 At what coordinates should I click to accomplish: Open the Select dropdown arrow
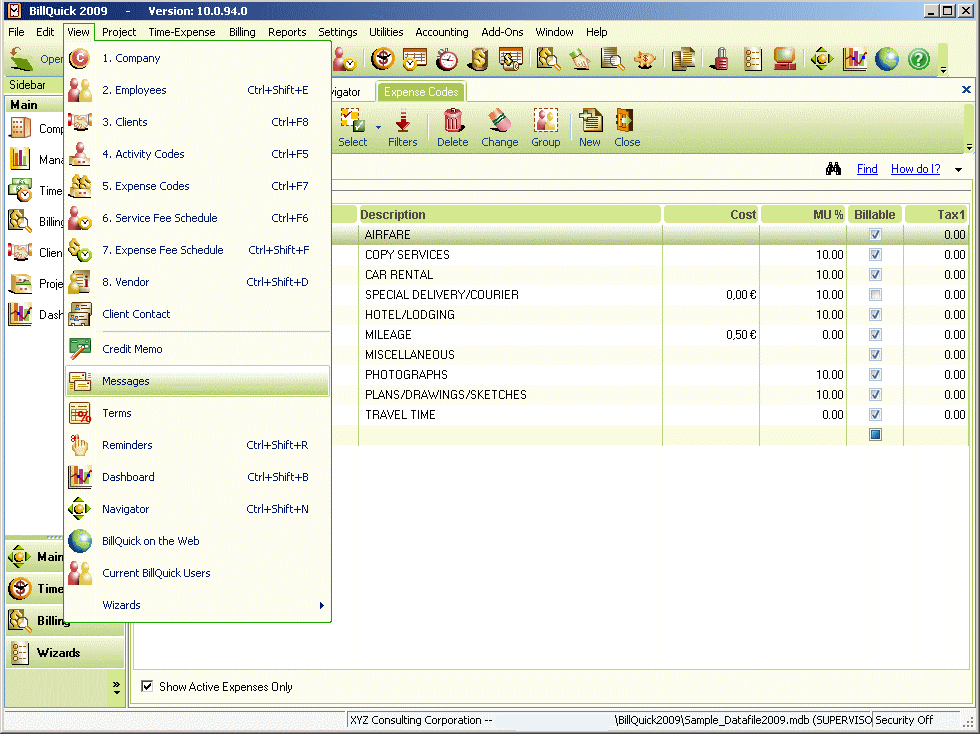tap(378, 128)
